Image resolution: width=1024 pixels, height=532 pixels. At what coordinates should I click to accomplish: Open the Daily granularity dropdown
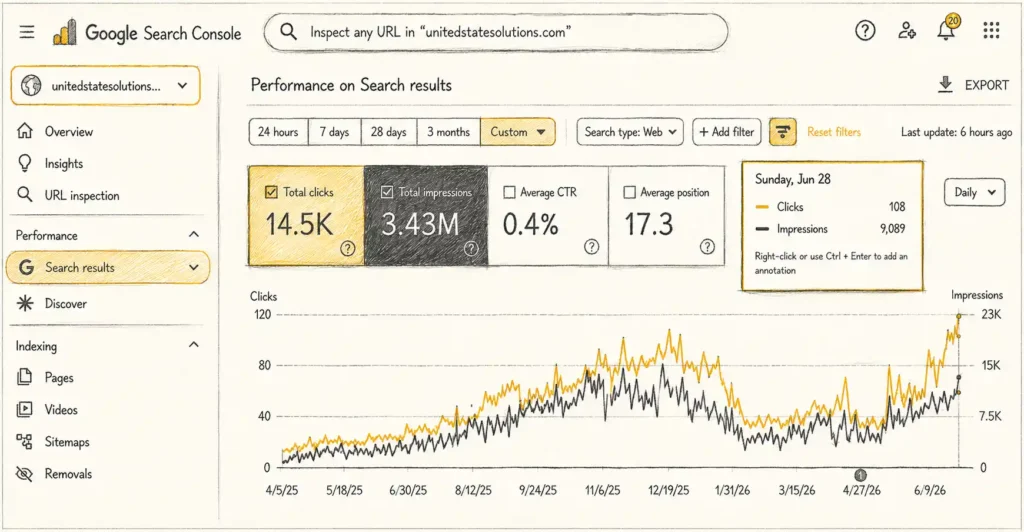click(x=974, y=193)
